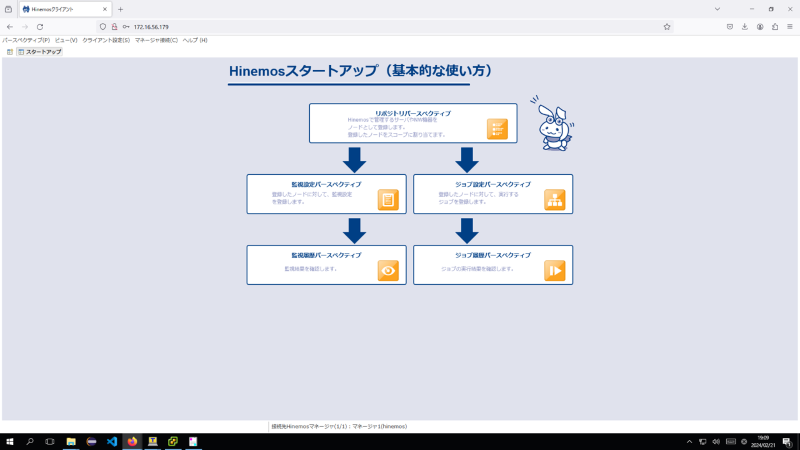Image resolution: width=800 pixels, height=450 pixels.
Task: Click the volume speaker tray icon
Action: (x=716, y=442)
